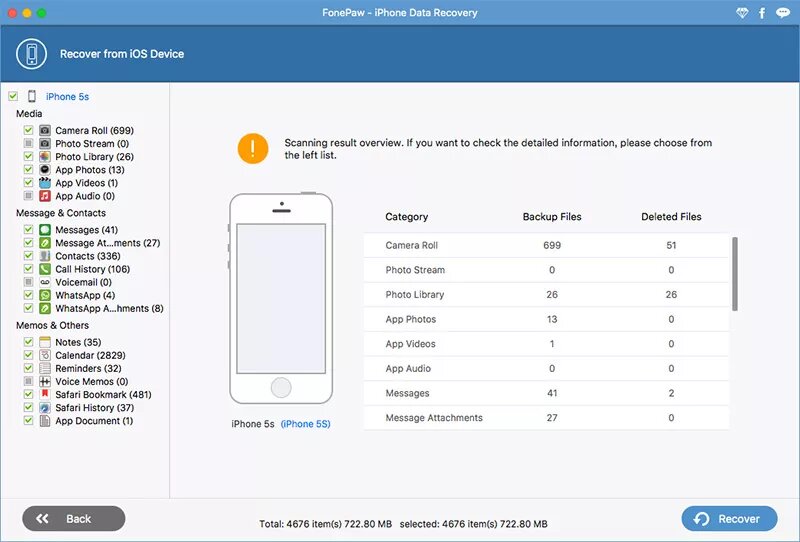Click 'Total: 4676 item(s) 722.80 MB' status text
The image size is (800, 542).
326,524
